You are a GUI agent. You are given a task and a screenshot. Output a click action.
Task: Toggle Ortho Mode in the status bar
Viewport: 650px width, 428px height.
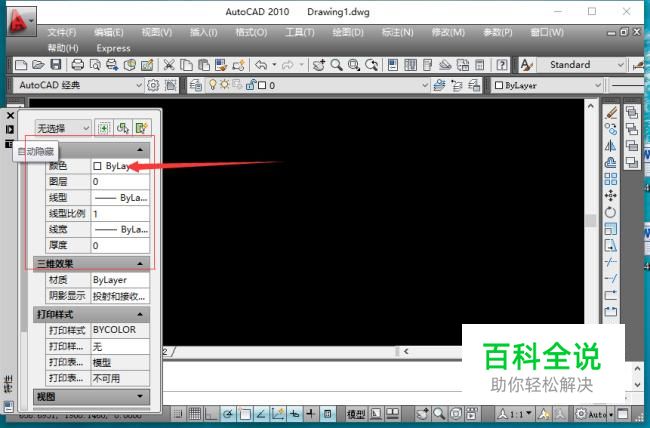[x=211, y=413]
